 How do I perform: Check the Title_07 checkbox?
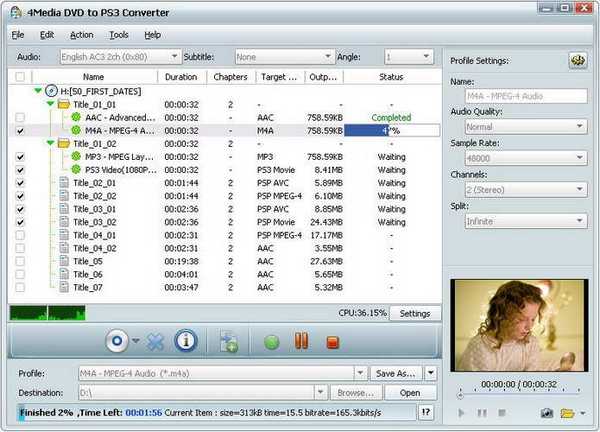click(20, 287)
